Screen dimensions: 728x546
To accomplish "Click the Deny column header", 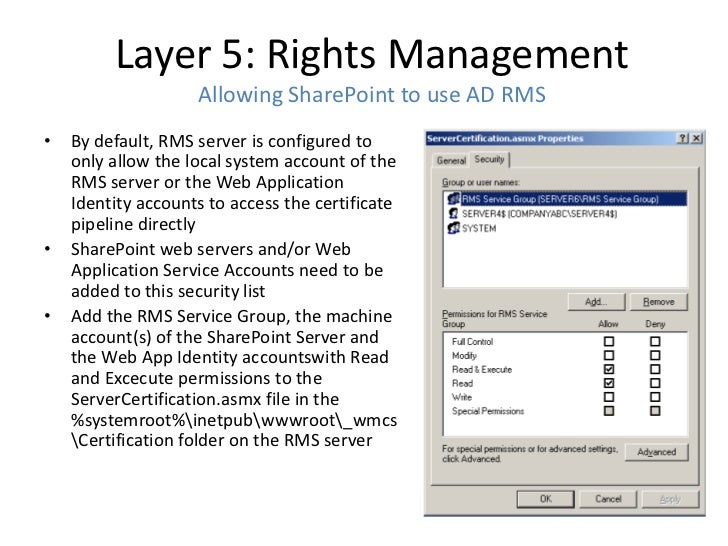I will point(655,324).
